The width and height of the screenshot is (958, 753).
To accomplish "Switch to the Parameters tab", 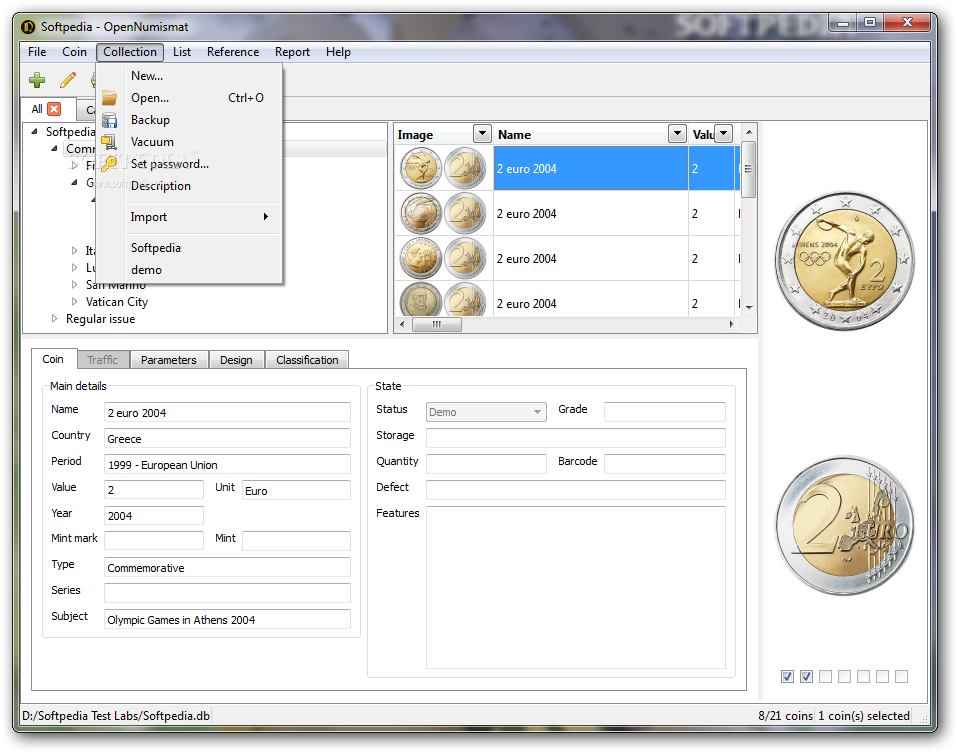I will 169,360.
